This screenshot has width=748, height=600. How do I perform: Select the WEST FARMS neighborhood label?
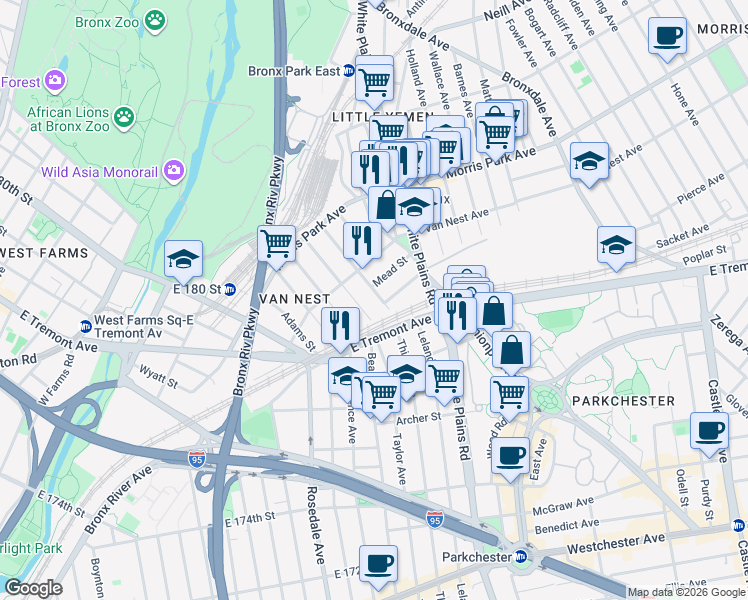coord(44,253)
